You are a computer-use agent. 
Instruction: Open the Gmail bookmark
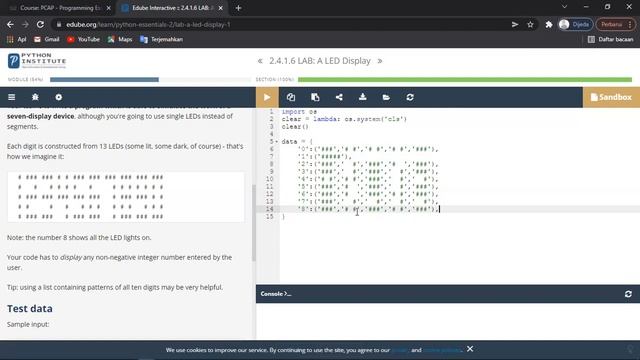47,40
